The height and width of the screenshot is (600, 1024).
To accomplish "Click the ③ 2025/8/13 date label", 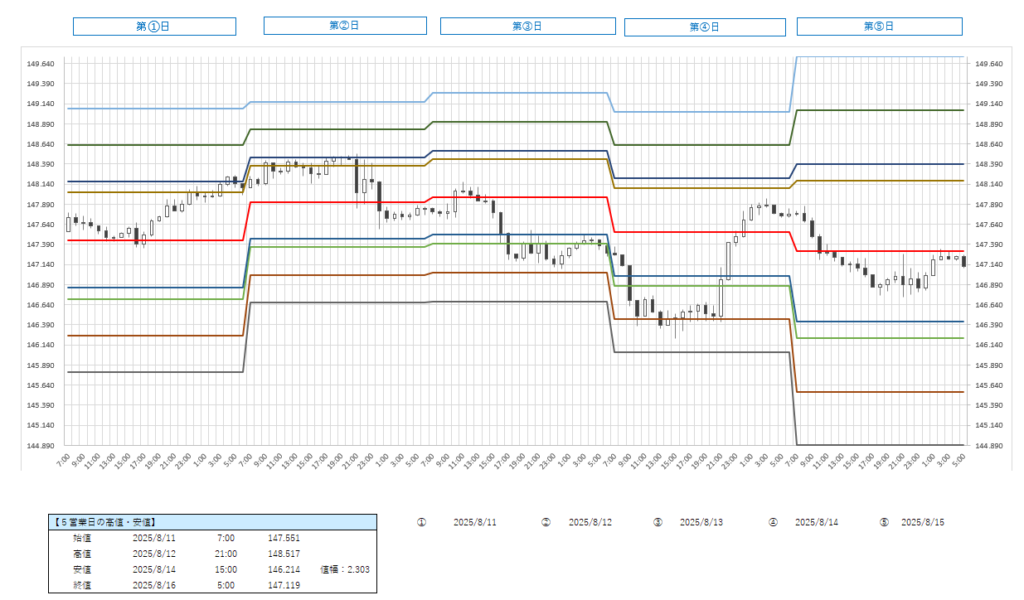I will pyautogui.click(x=702, y=522).
